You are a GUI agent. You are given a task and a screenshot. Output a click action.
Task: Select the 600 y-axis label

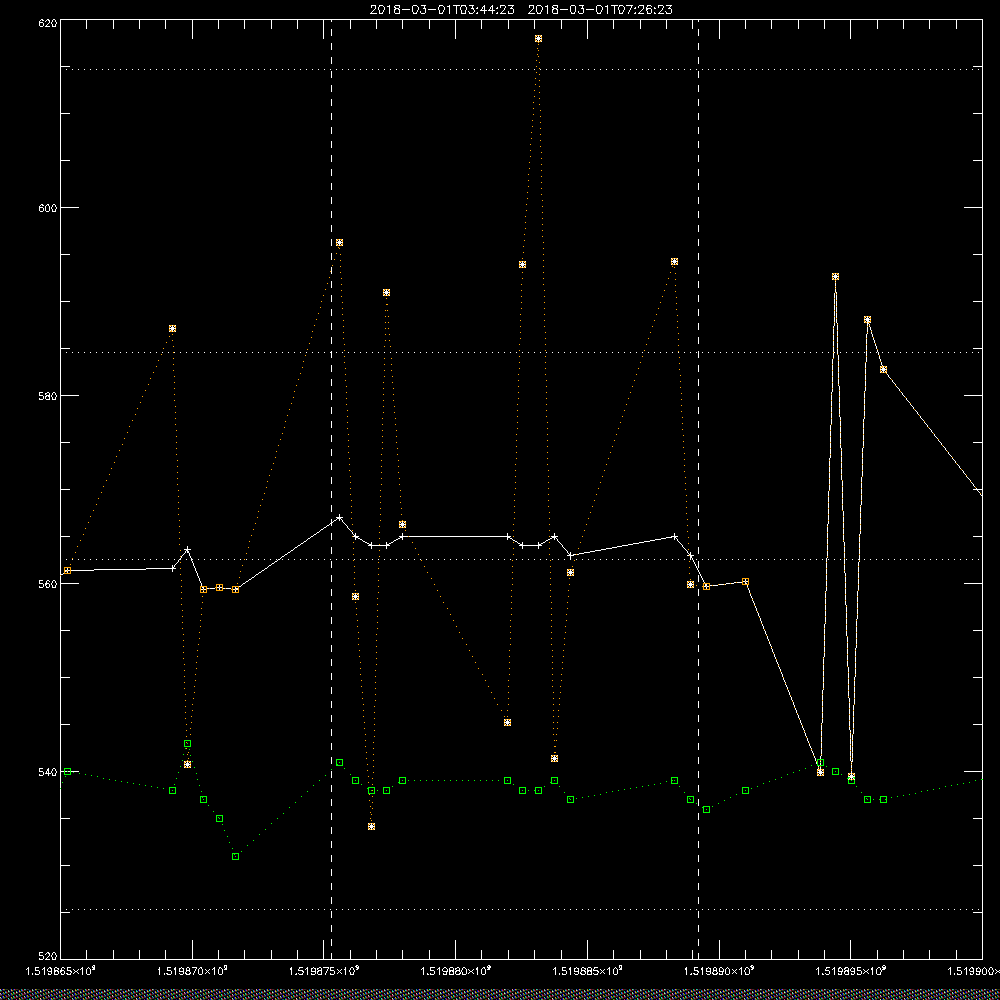(x=48, y=208)
